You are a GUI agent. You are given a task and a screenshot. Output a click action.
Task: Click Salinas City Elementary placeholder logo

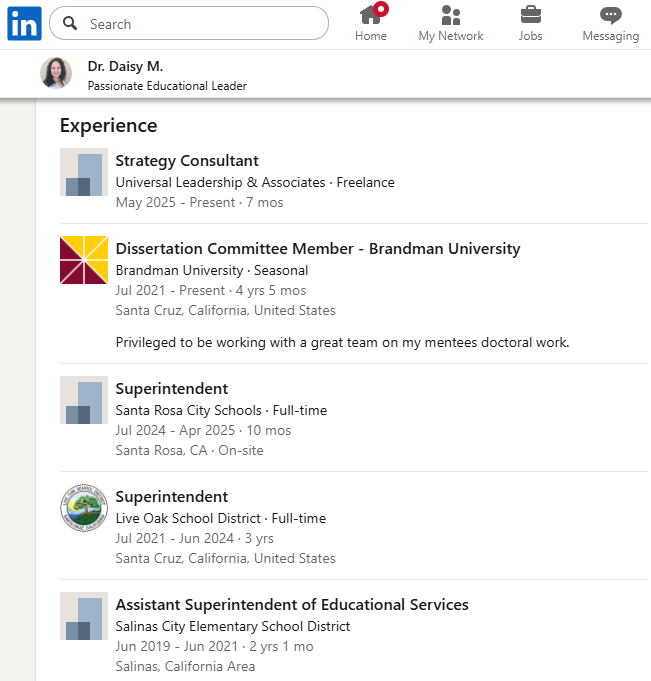[x=84, y=616]
